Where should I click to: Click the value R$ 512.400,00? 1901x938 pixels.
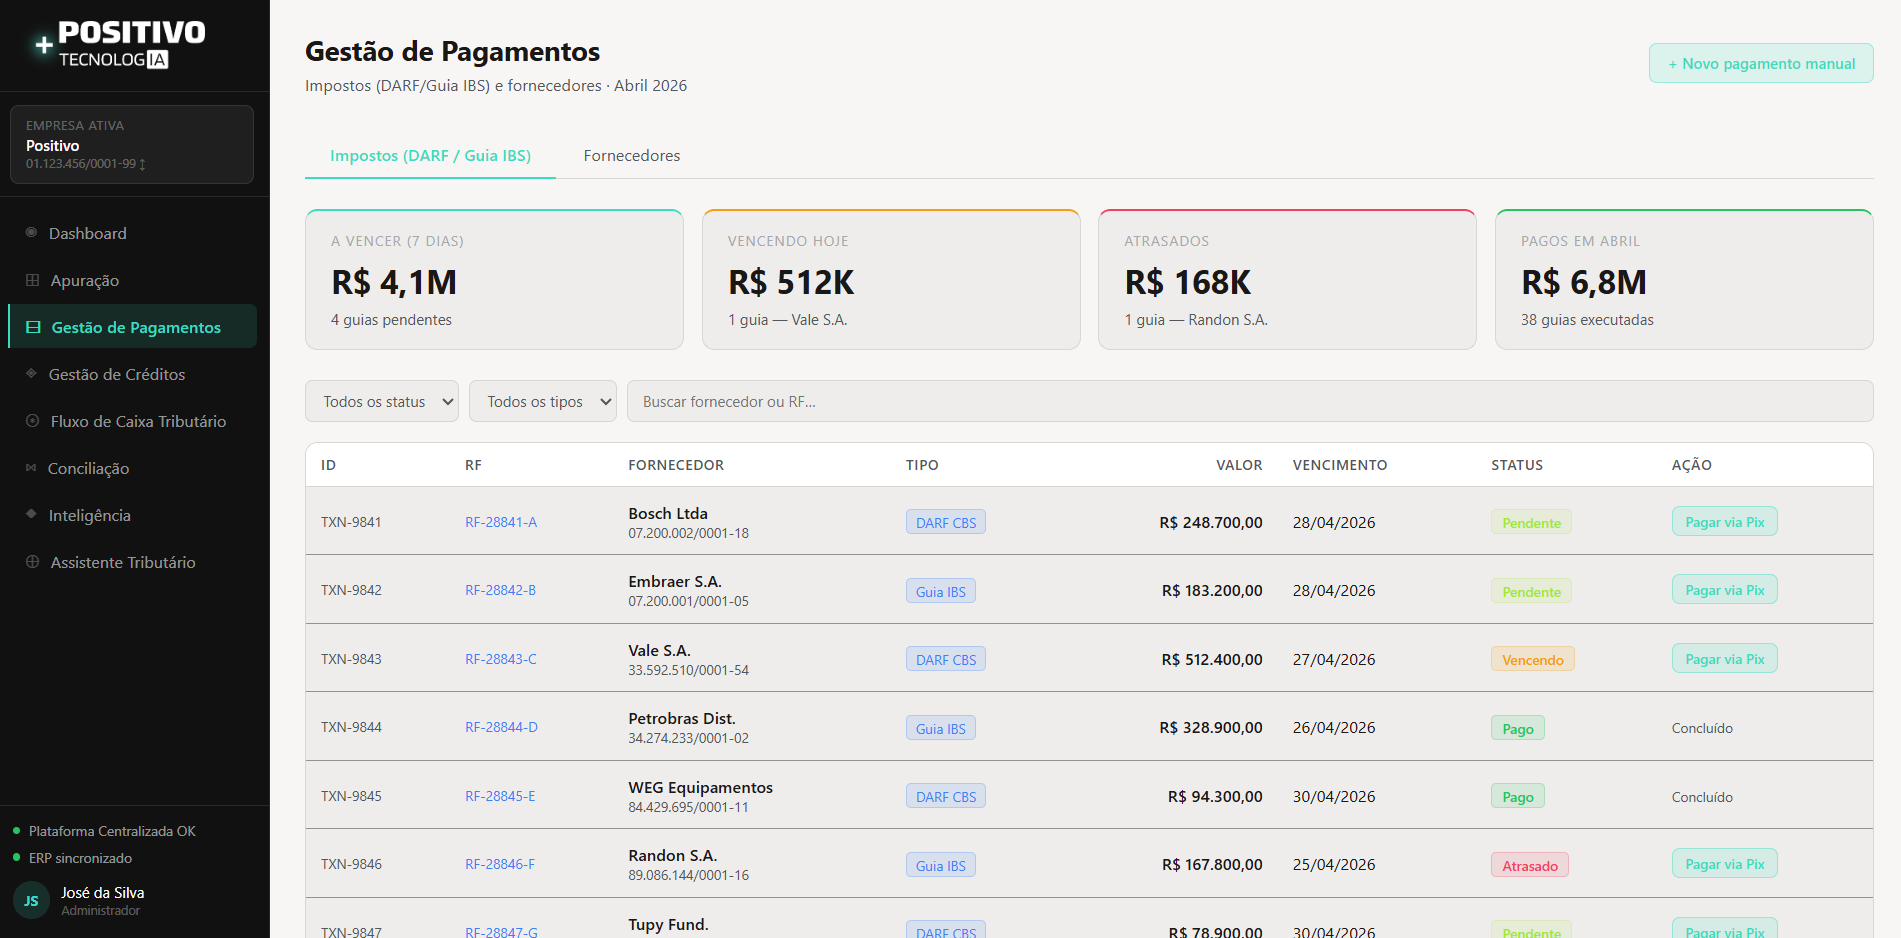pyautogui.click(x=1212, y=659)
